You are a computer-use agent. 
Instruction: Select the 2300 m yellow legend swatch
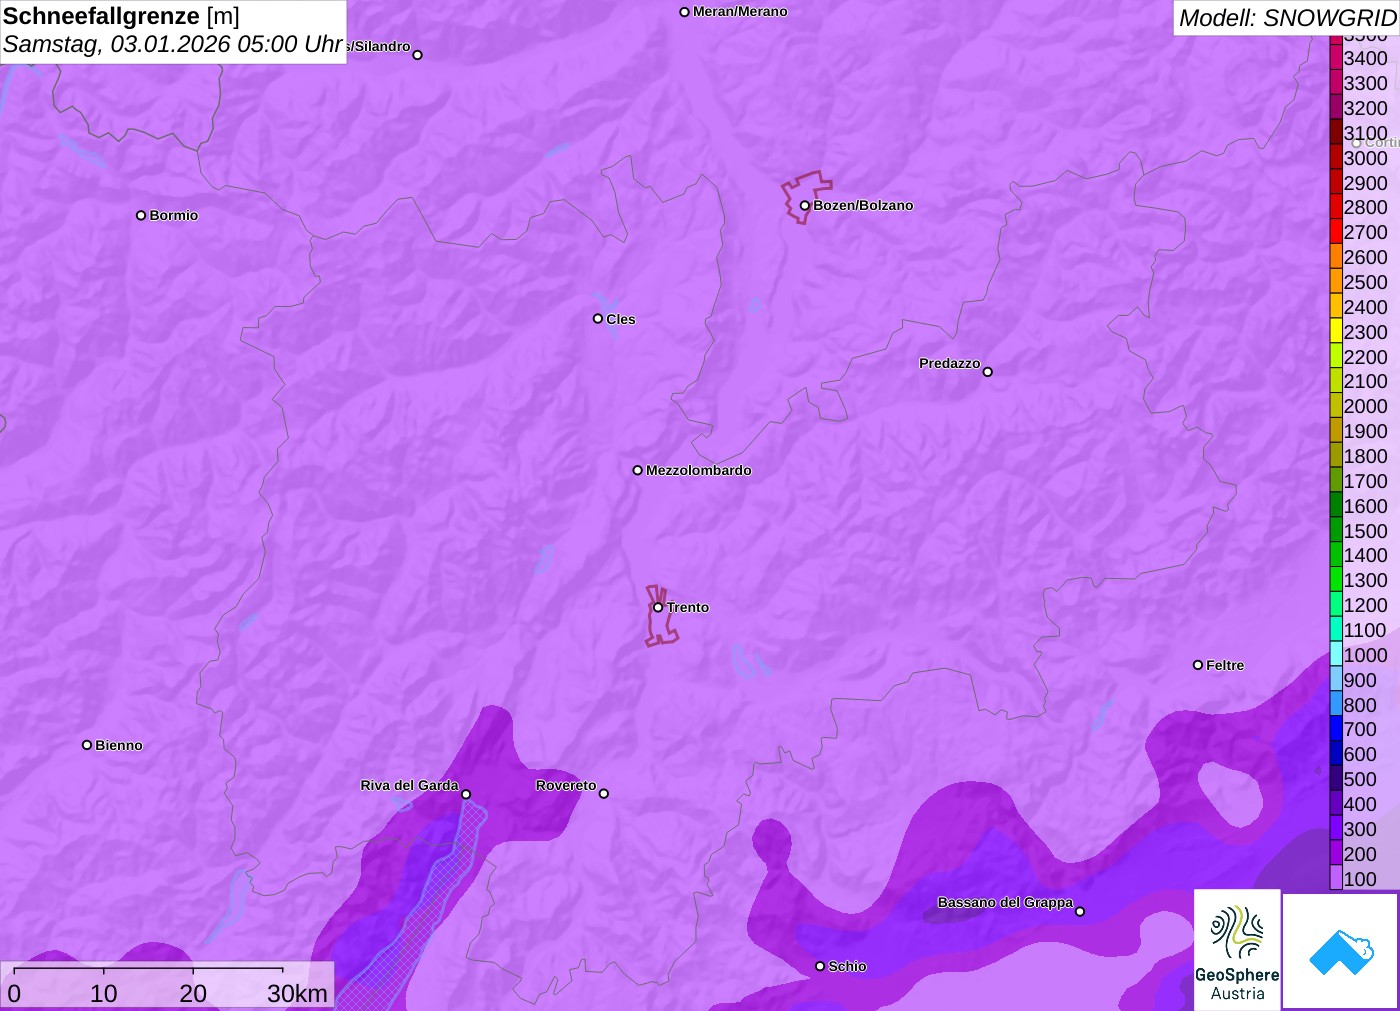1336,331
